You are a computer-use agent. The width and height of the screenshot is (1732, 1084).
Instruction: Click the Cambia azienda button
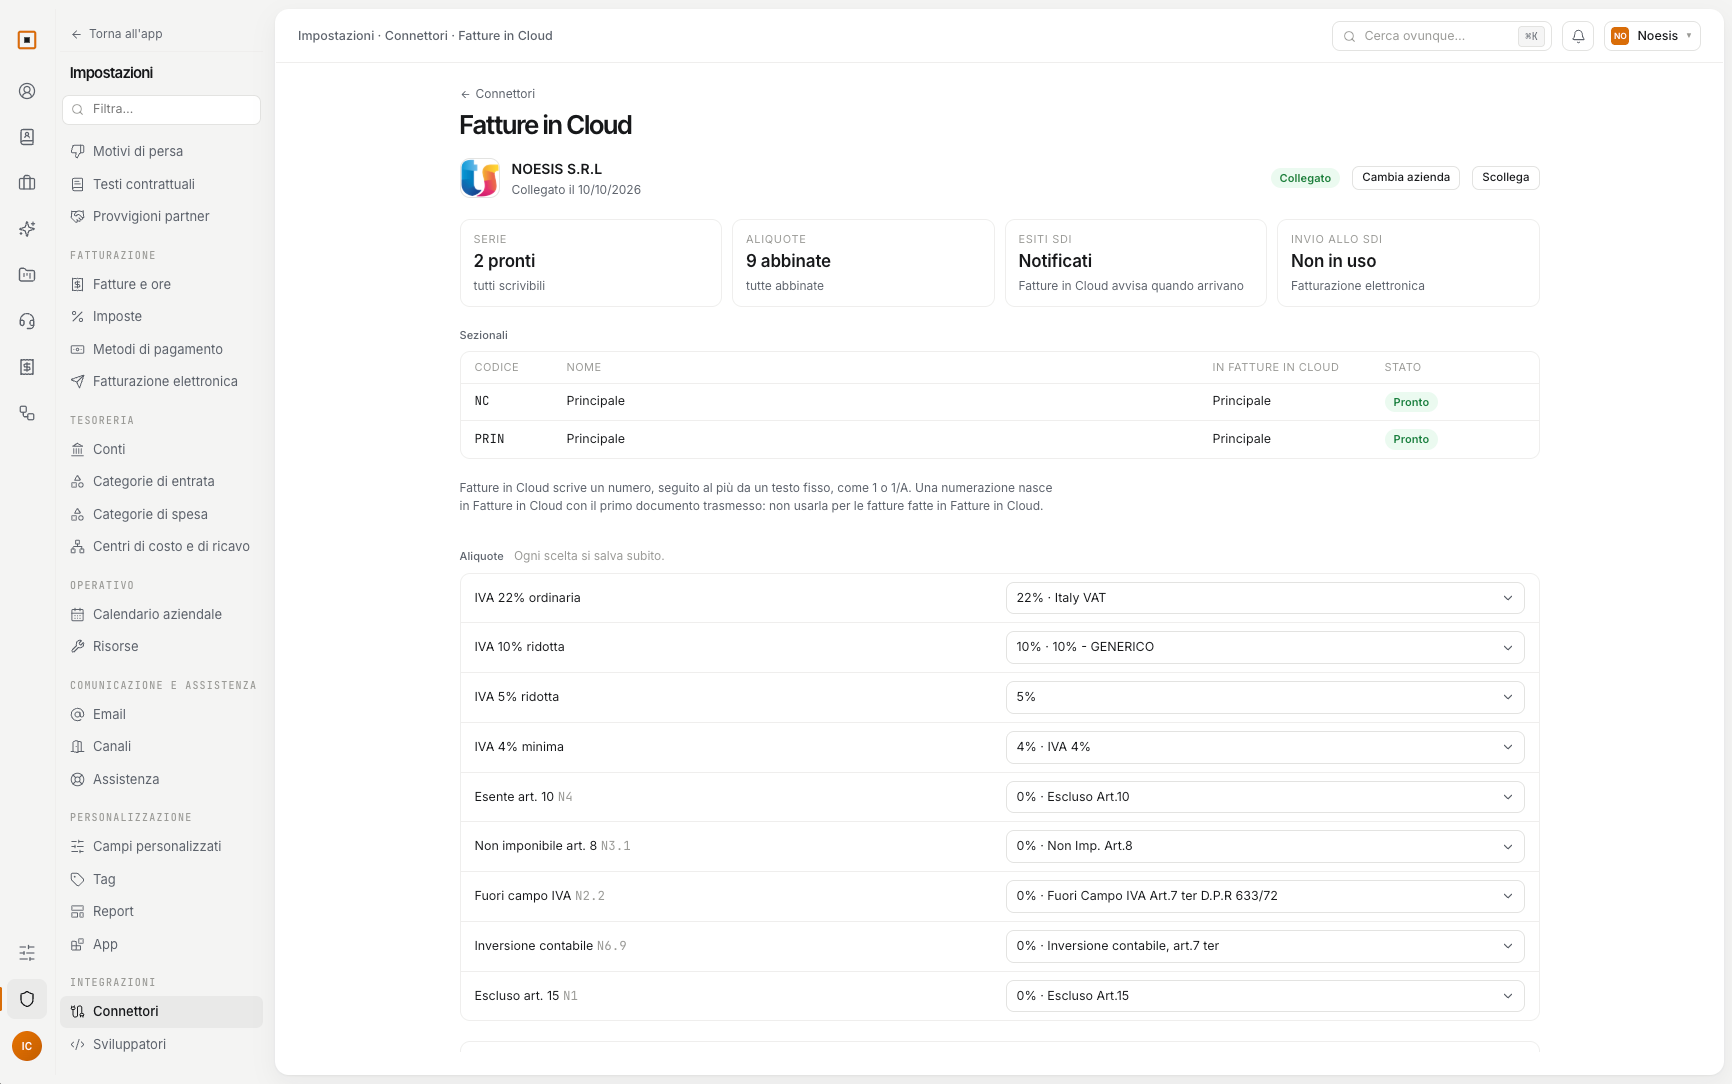[1406, 178]
